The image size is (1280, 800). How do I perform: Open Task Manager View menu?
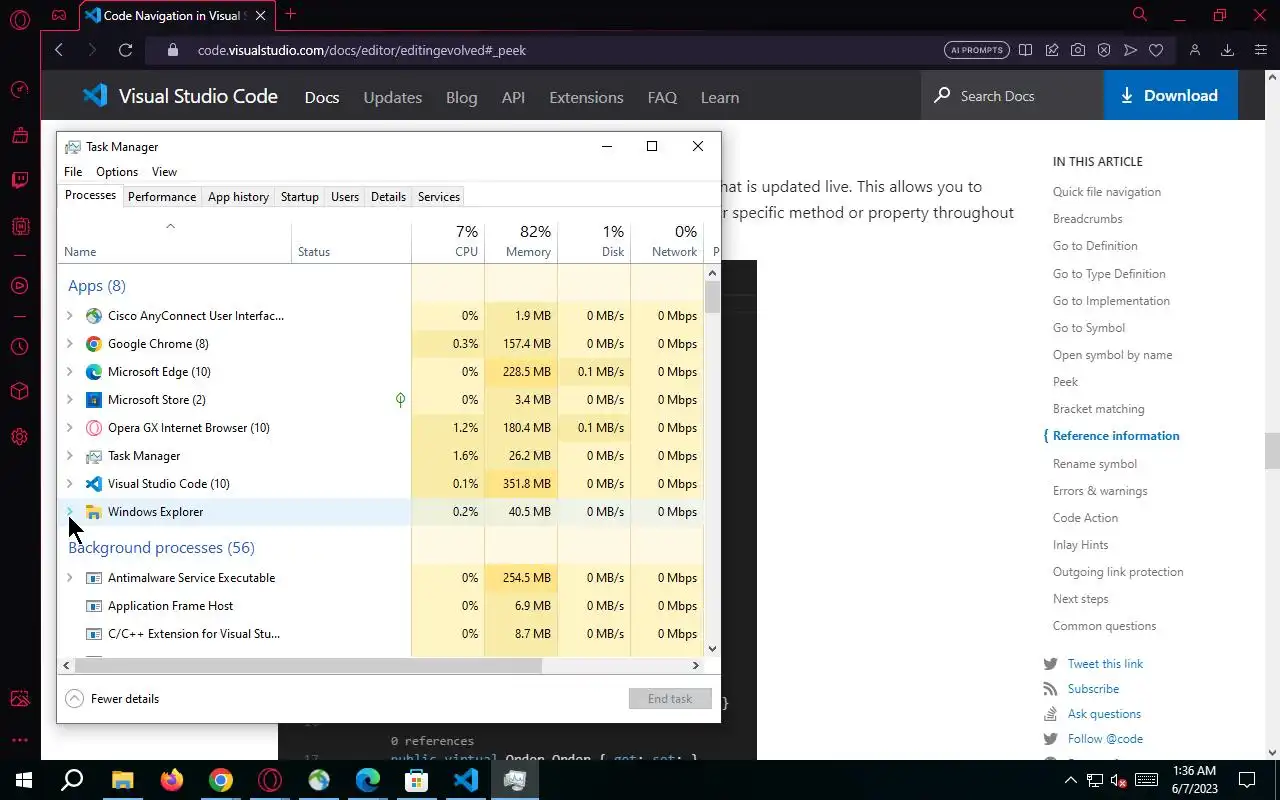click(x=164, y=172)
